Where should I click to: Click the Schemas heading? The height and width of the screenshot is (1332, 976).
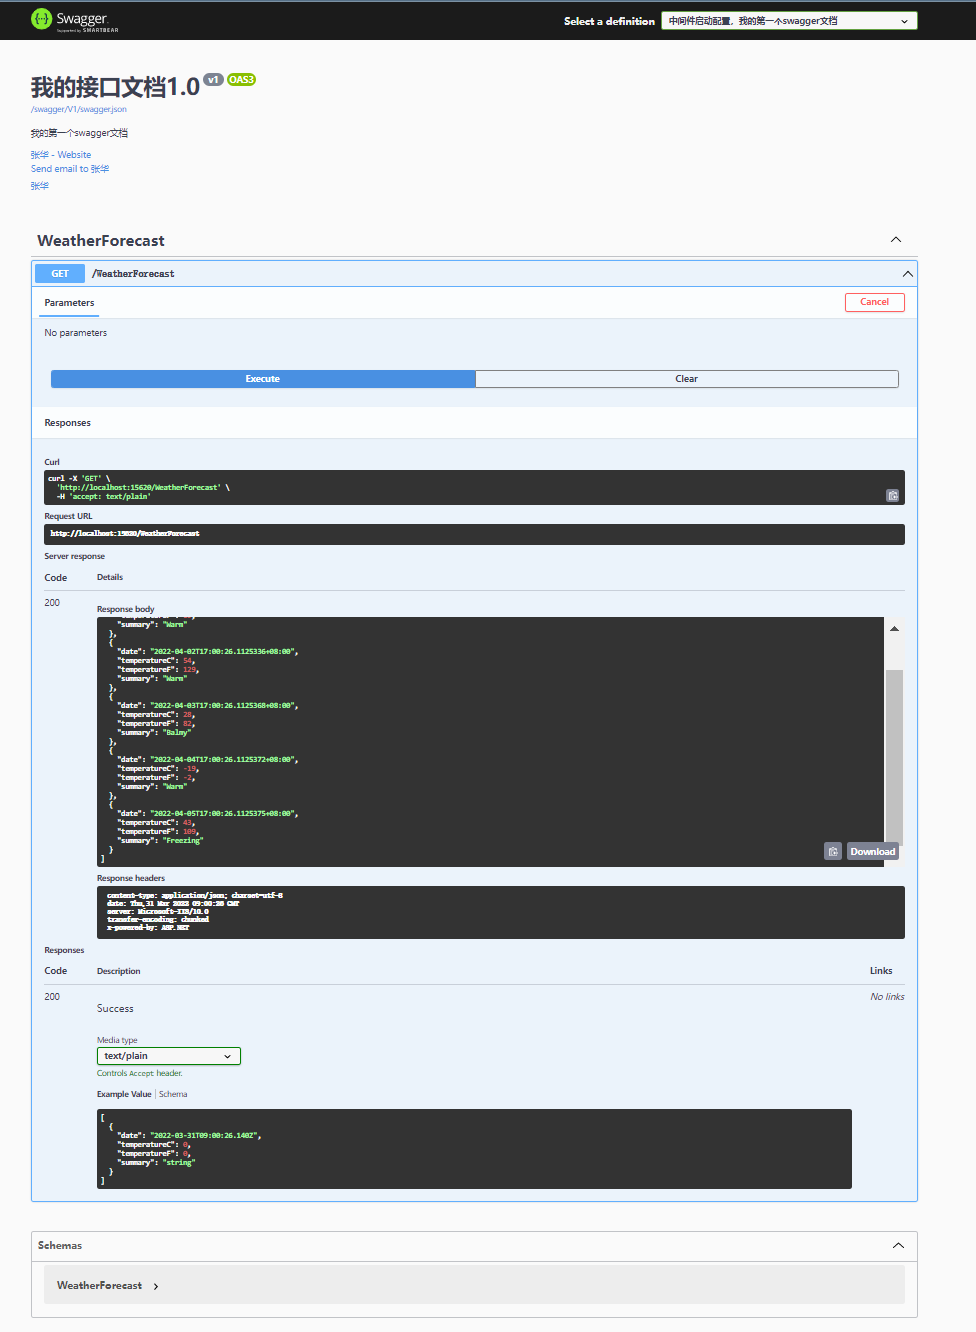60,1246
